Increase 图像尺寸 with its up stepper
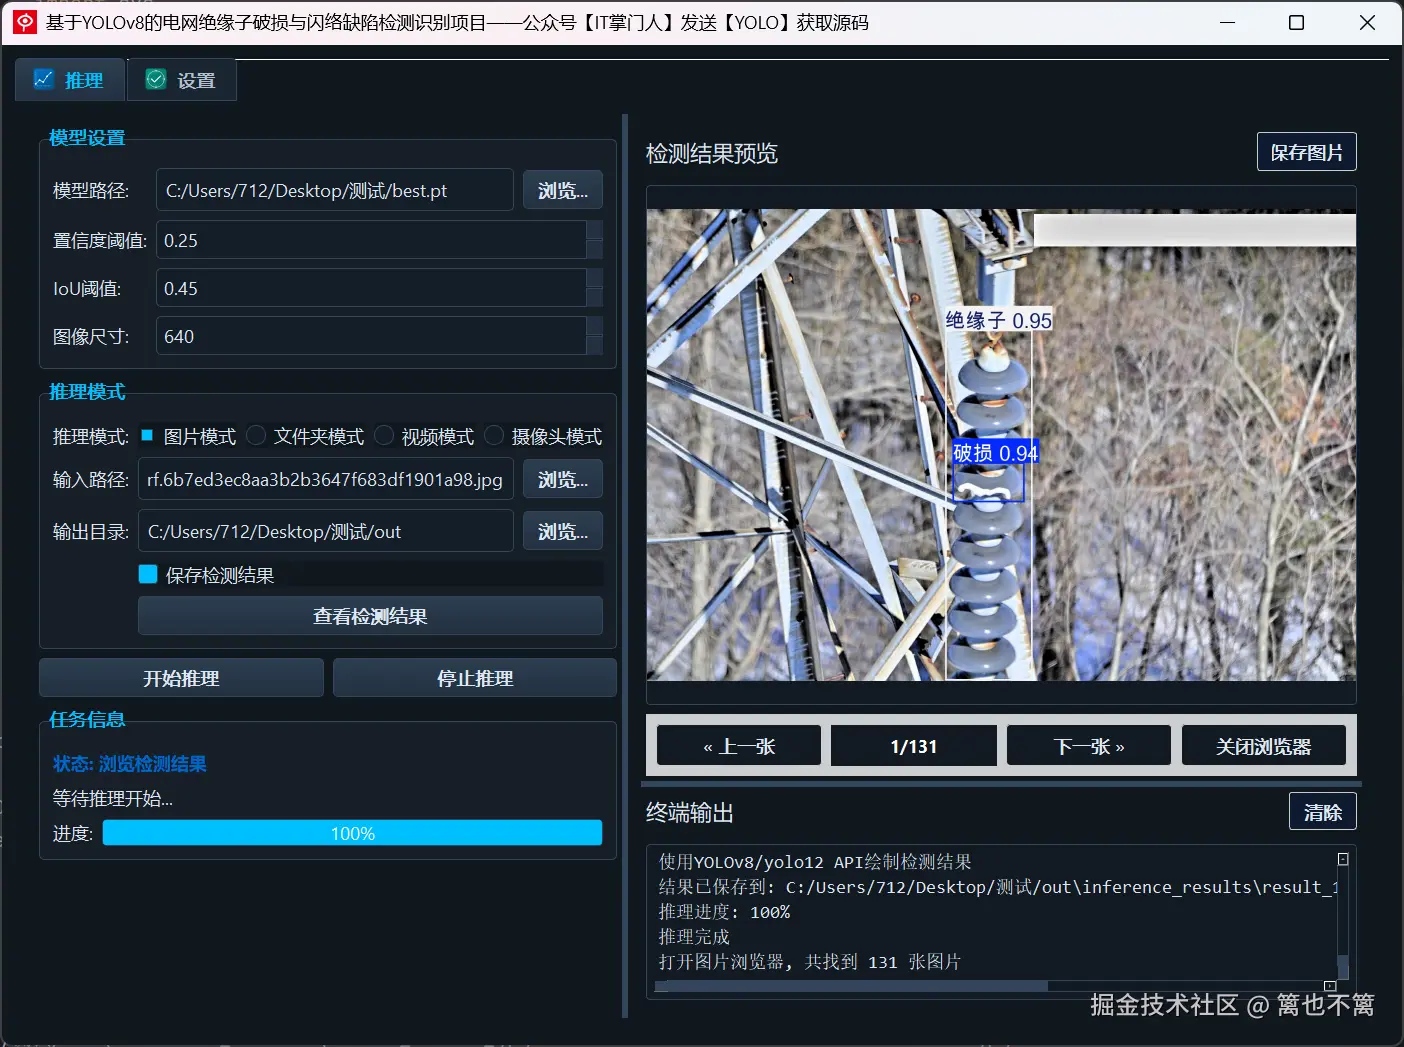The image size is (1404, 1047). point(595,327)
